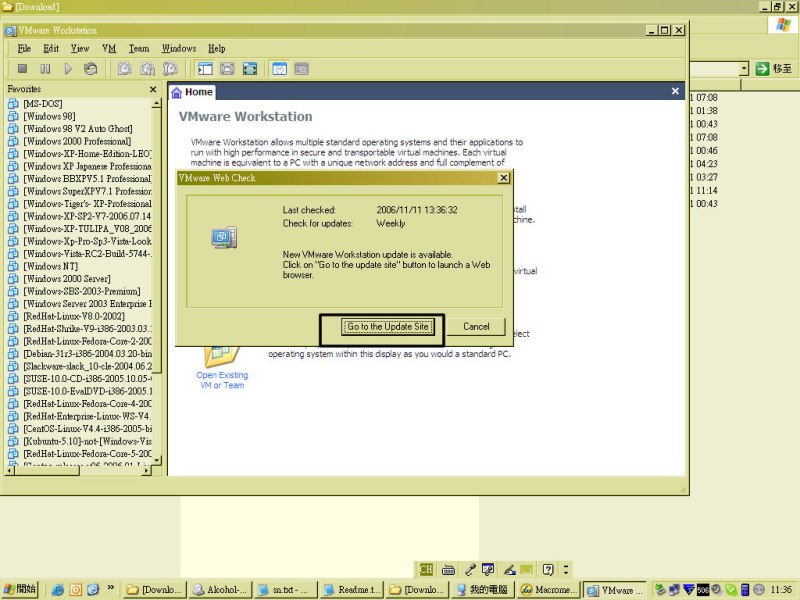Select [Windows 98 V2 Auto Ghost] favorite
The height and width of the screenshot is (600, 800).
78,129
